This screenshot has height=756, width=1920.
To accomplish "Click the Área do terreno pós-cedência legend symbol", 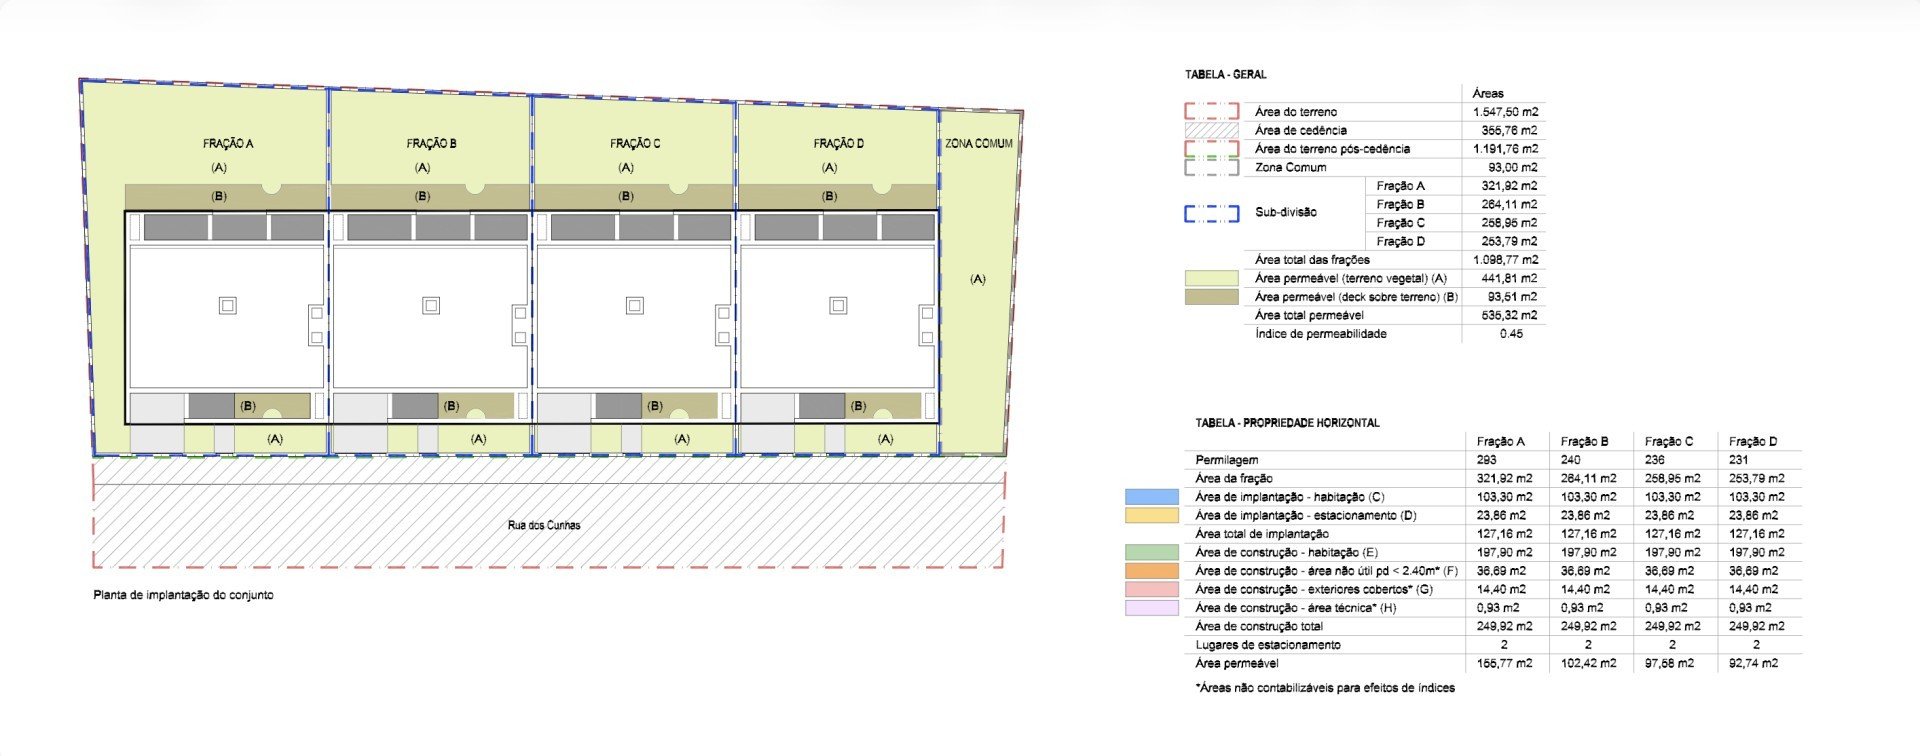I will tap(1211, 149).
